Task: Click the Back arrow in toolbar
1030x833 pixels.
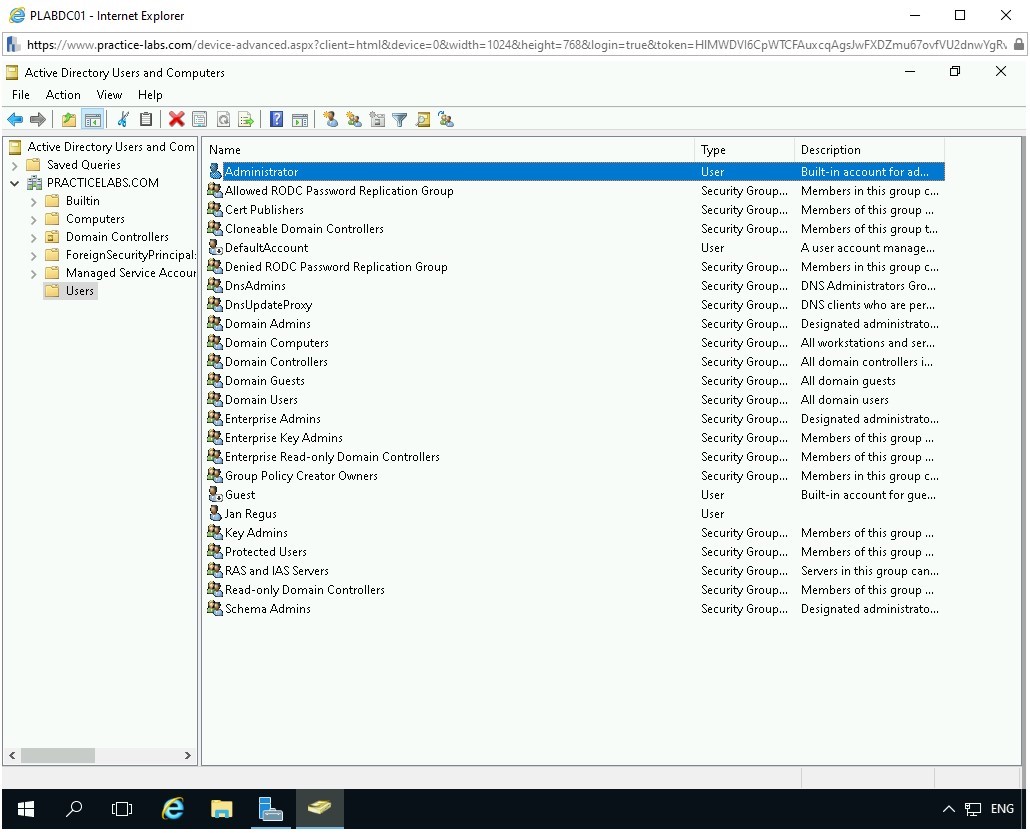Action: pyautogui.click(x=15, y=120)
